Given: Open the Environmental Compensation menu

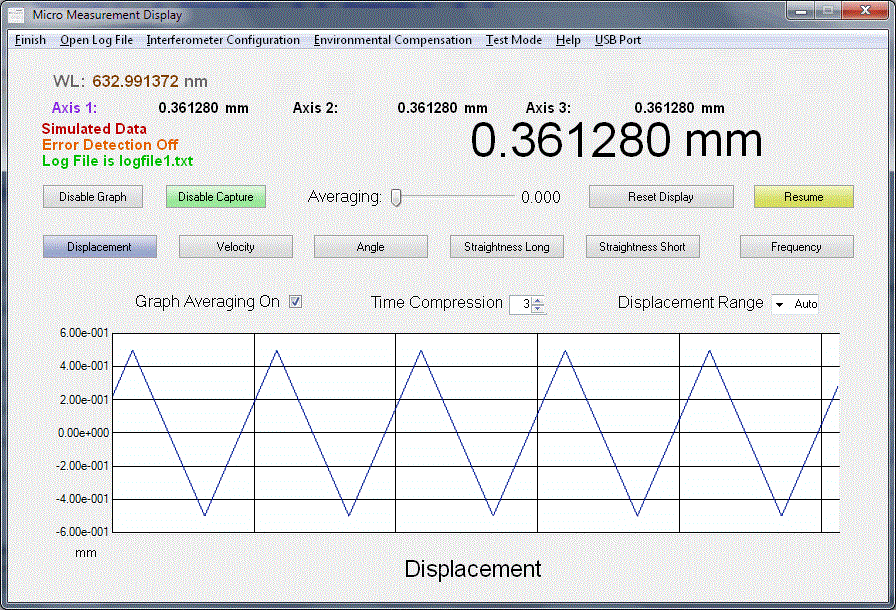Looking at the screenshot, I should tap(392, 40).
